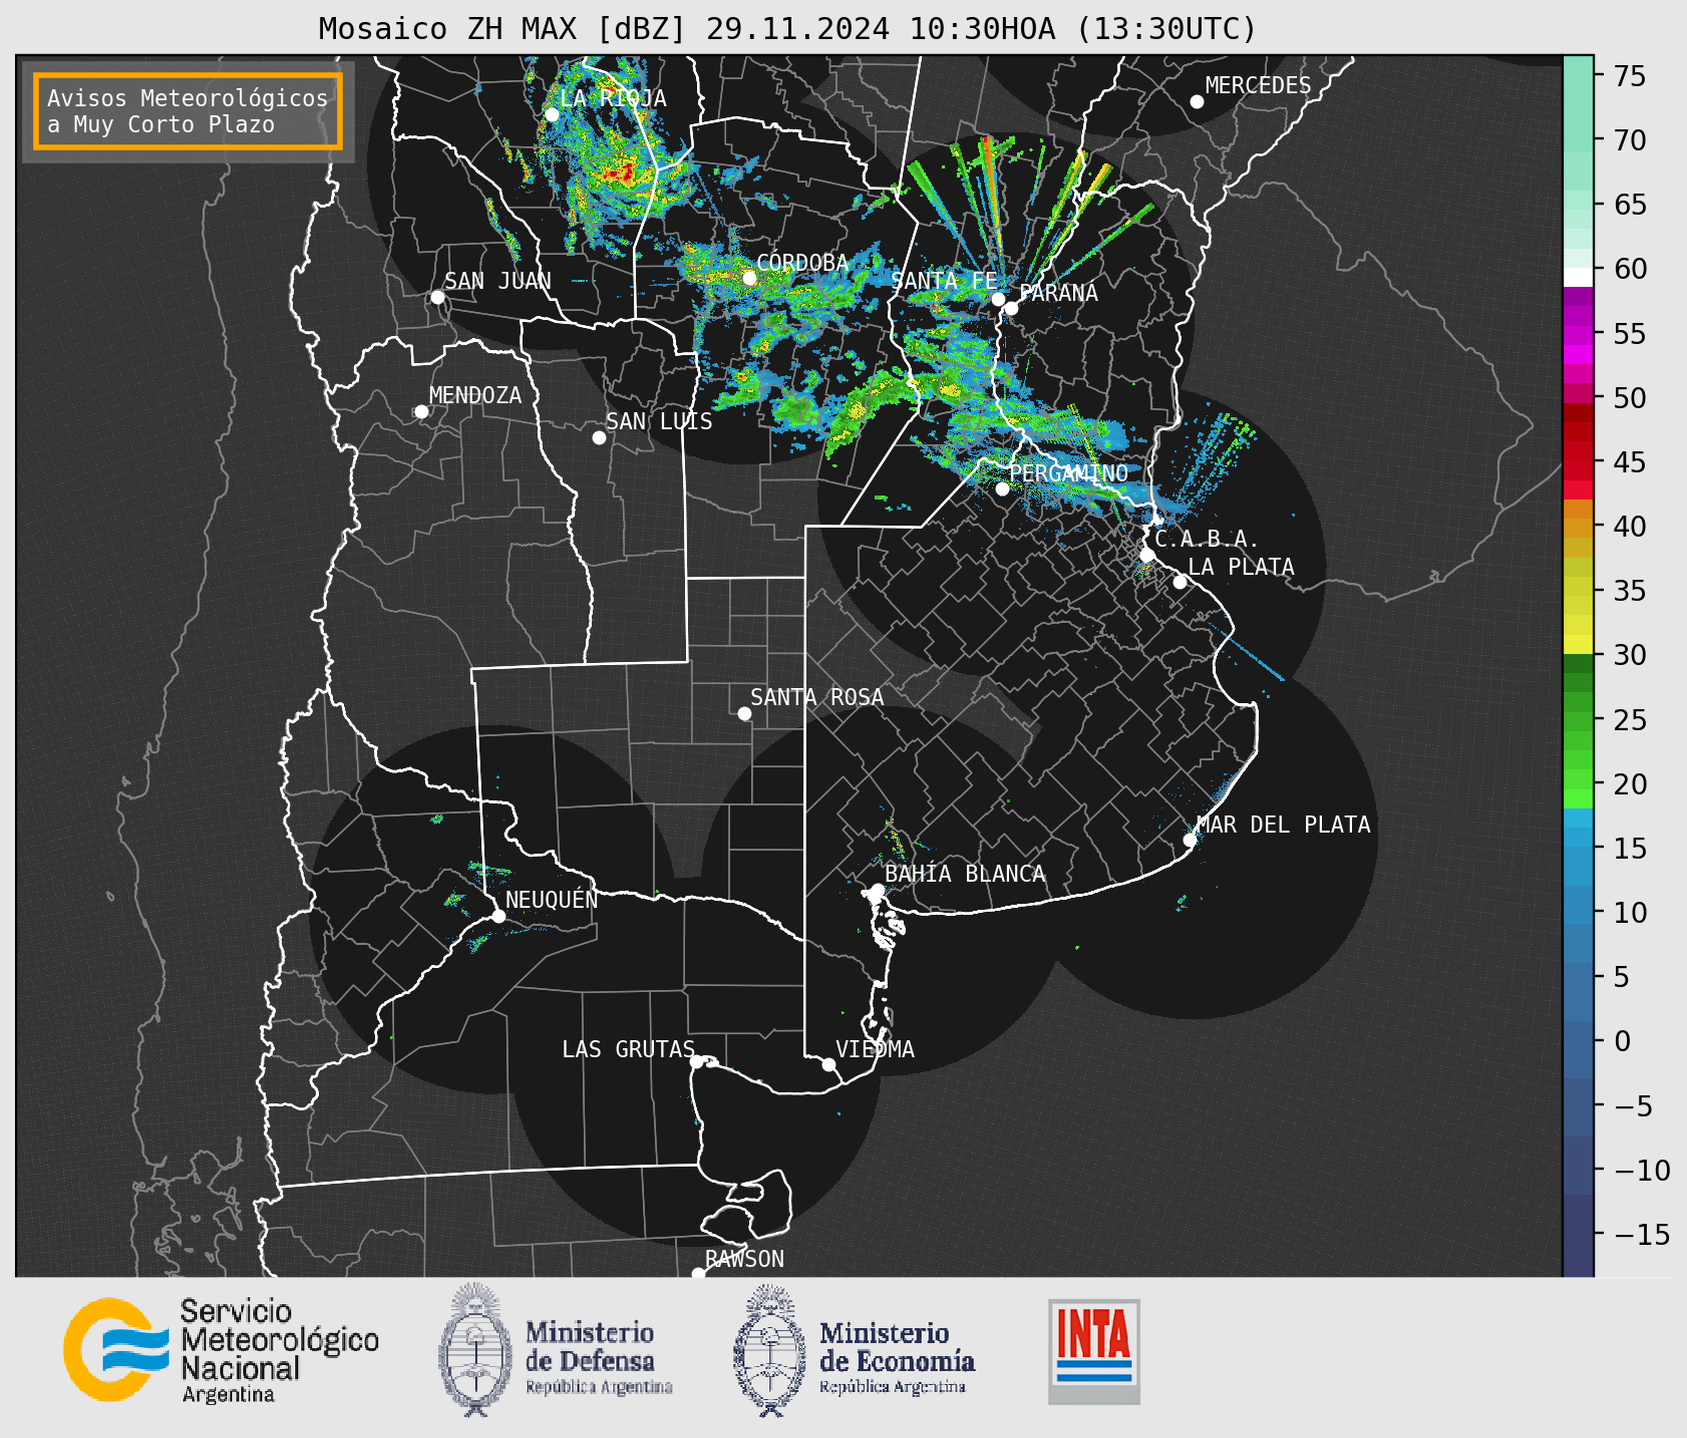The width and height of the screenshot is (1687, 1438).
Task: Click the 10 dBZ blue color band
Action: coord(1578,912)
